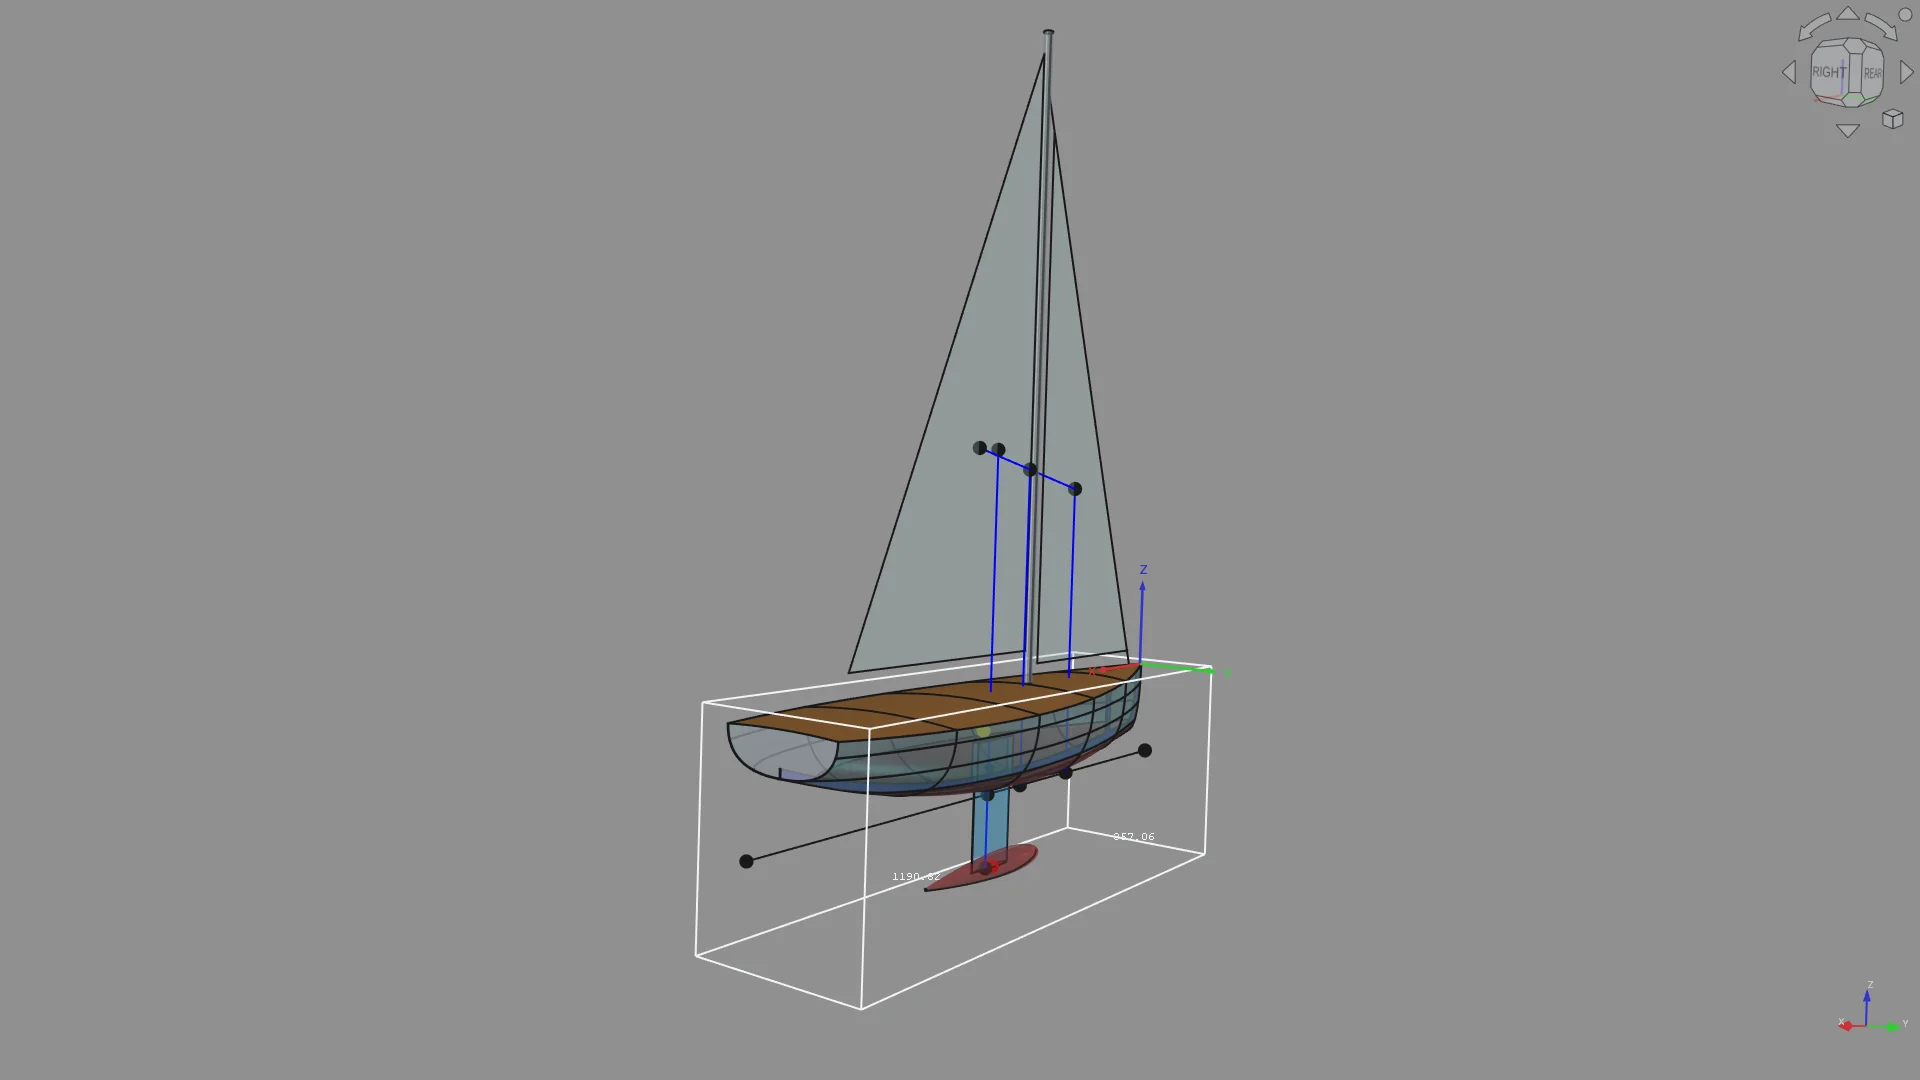Click the 357.06 dimension label
The width and height of the screenshot is (1920, 1080).
tap(1134, 837)
